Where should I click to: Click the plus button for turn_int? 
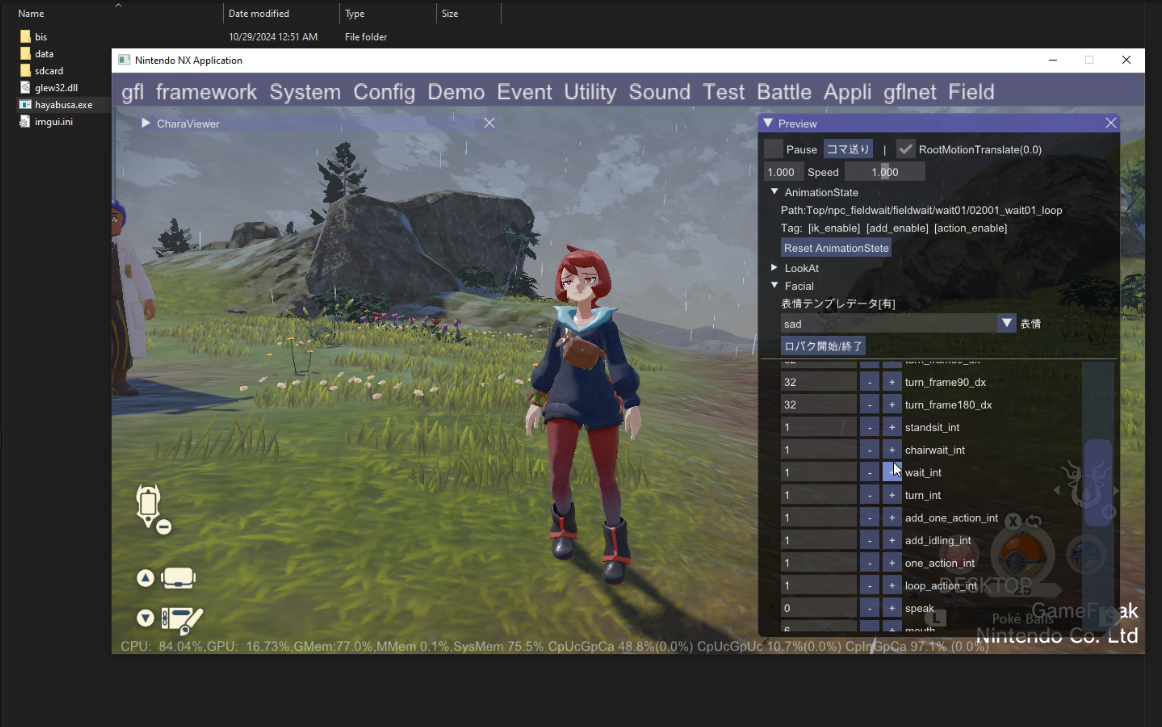tap(892, 495)
